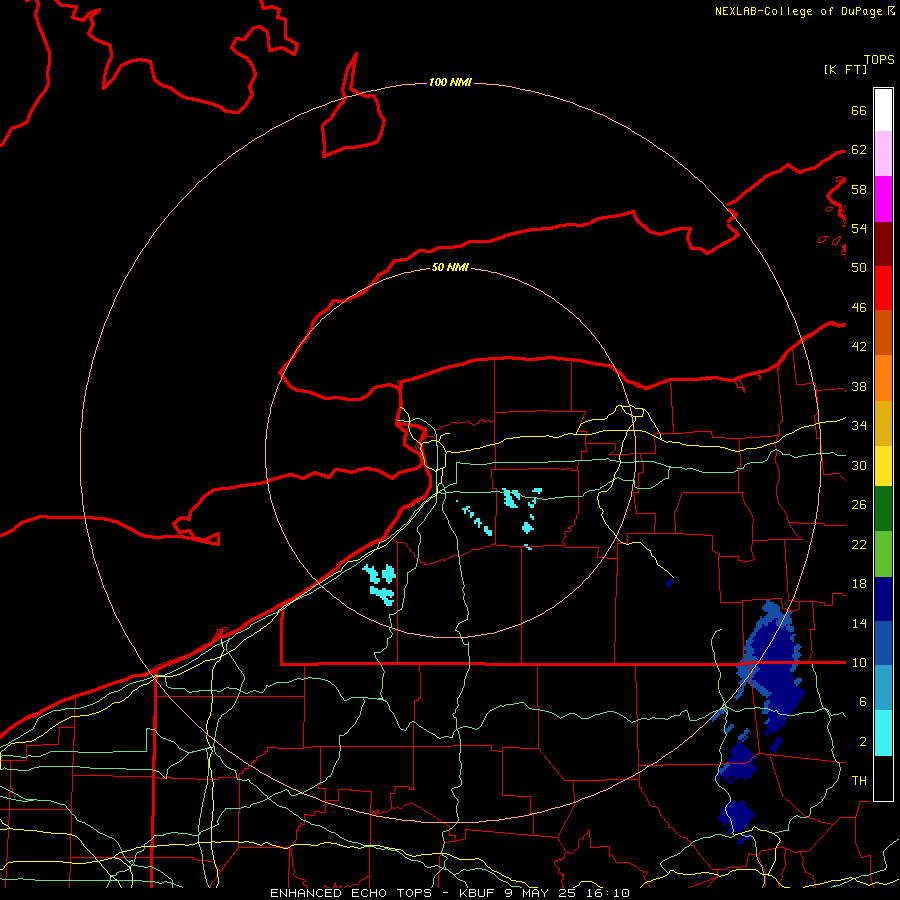Click the '30' legend value
Screen dimensions: 900x900
[859, 465]
